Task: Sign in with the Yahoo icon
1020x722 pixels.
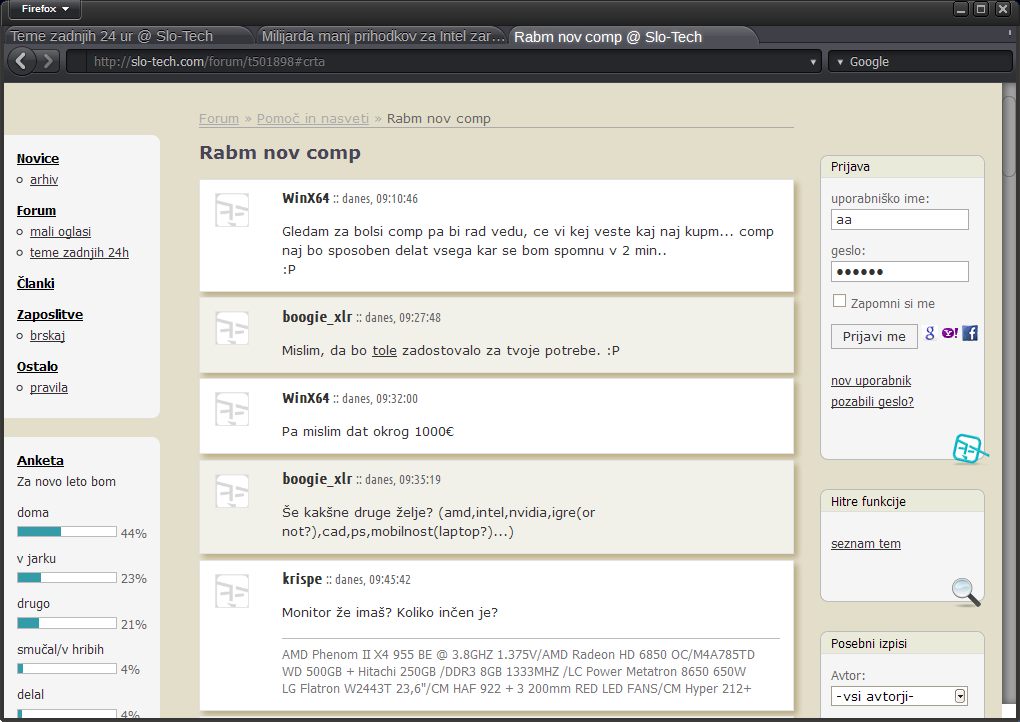Action: tap(949, 333)
